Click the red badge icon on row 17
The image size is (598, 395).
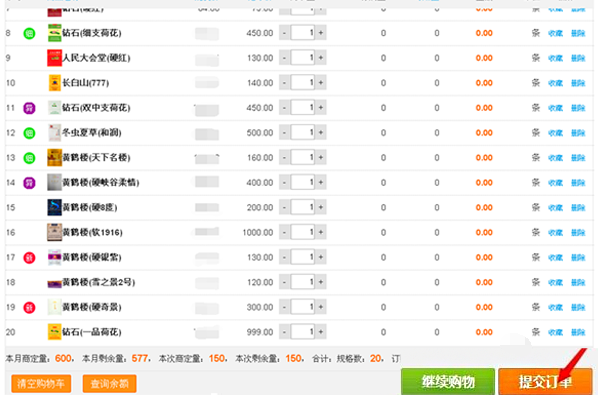[x=29, y=258]
